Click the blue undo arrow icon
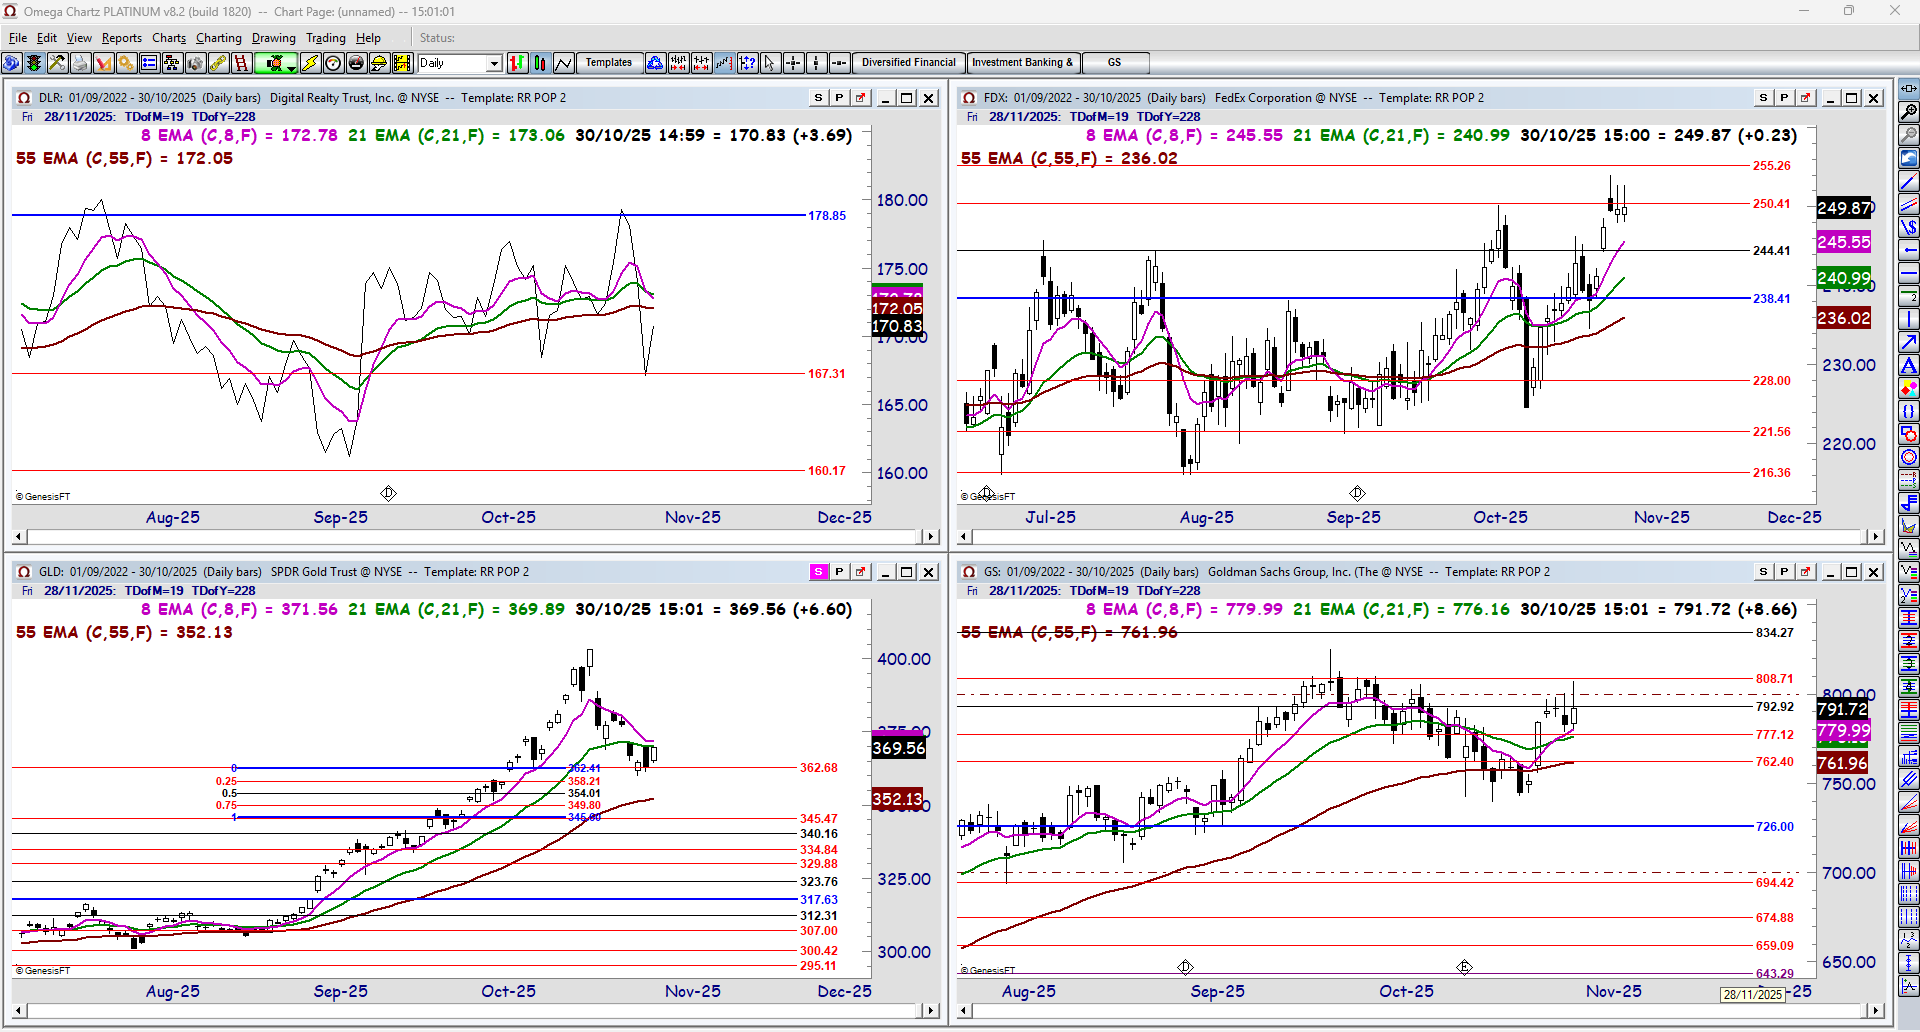The width and height of the screenshot is (1920, 1032). pos(1909,158)
